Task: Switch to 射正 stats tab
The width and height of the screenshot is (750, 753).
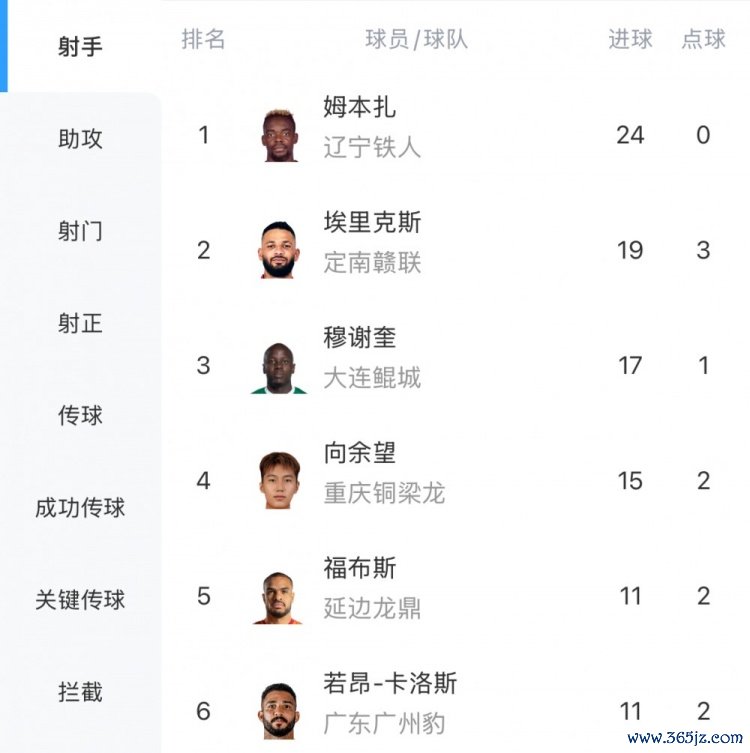Action: tap(80, 323)
